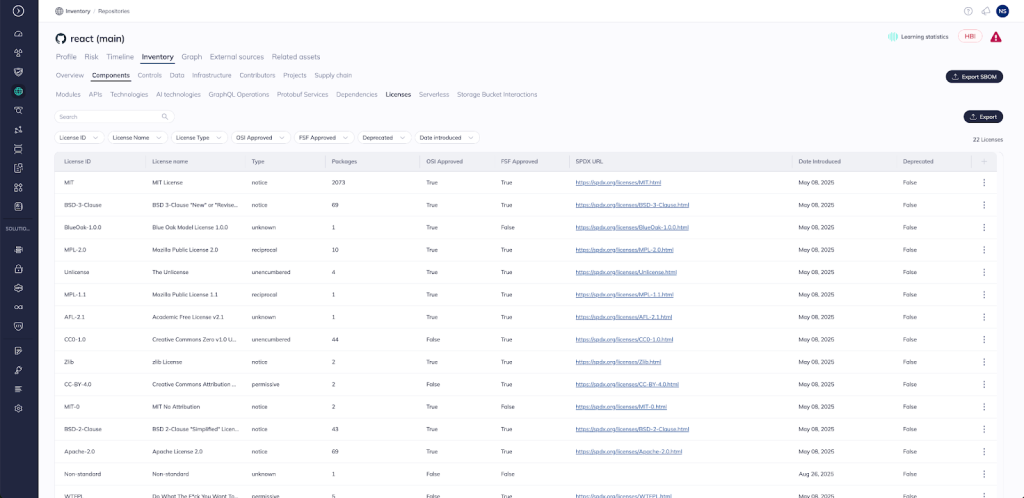Open the help question mark icon

[x=968, y=11]
